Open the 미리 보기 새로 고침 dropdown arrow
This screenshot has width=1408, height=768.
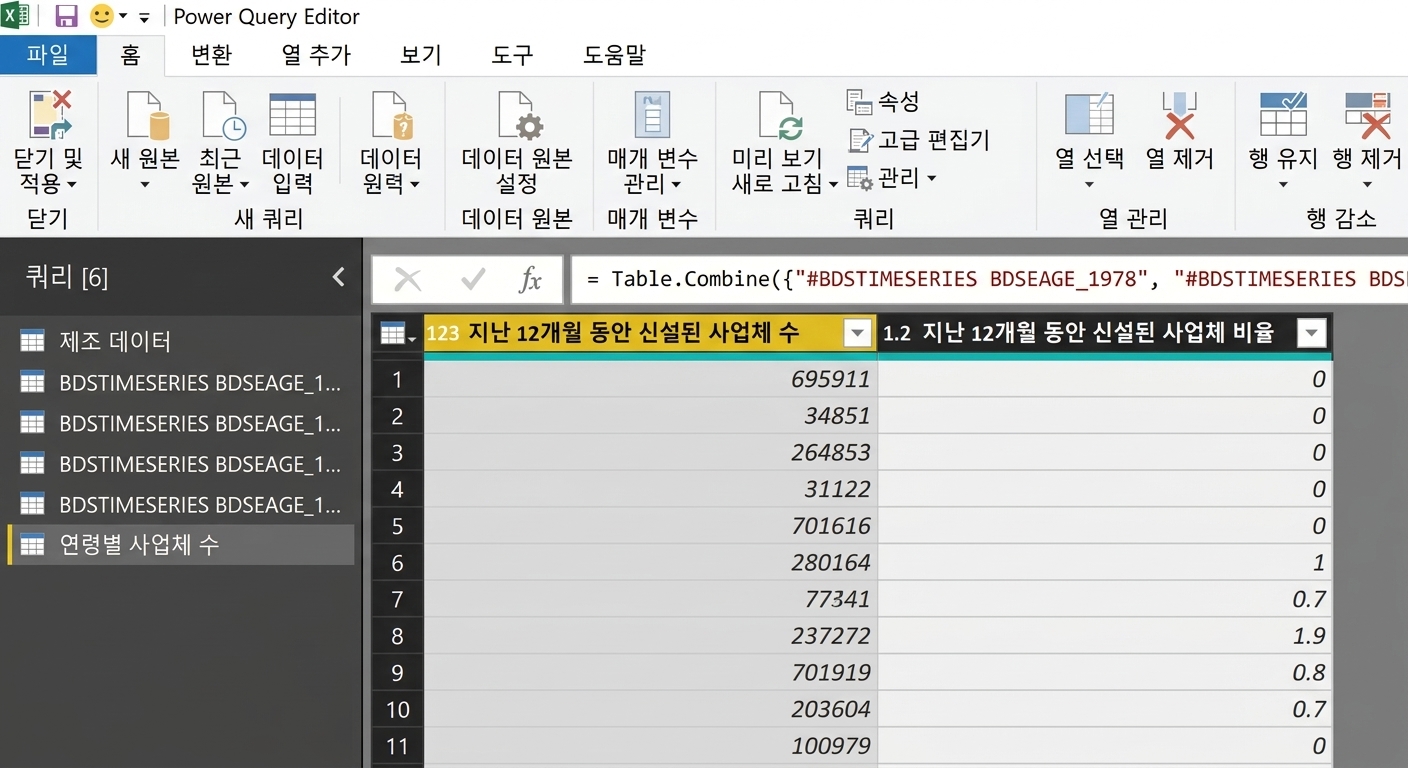coord(832,186)
